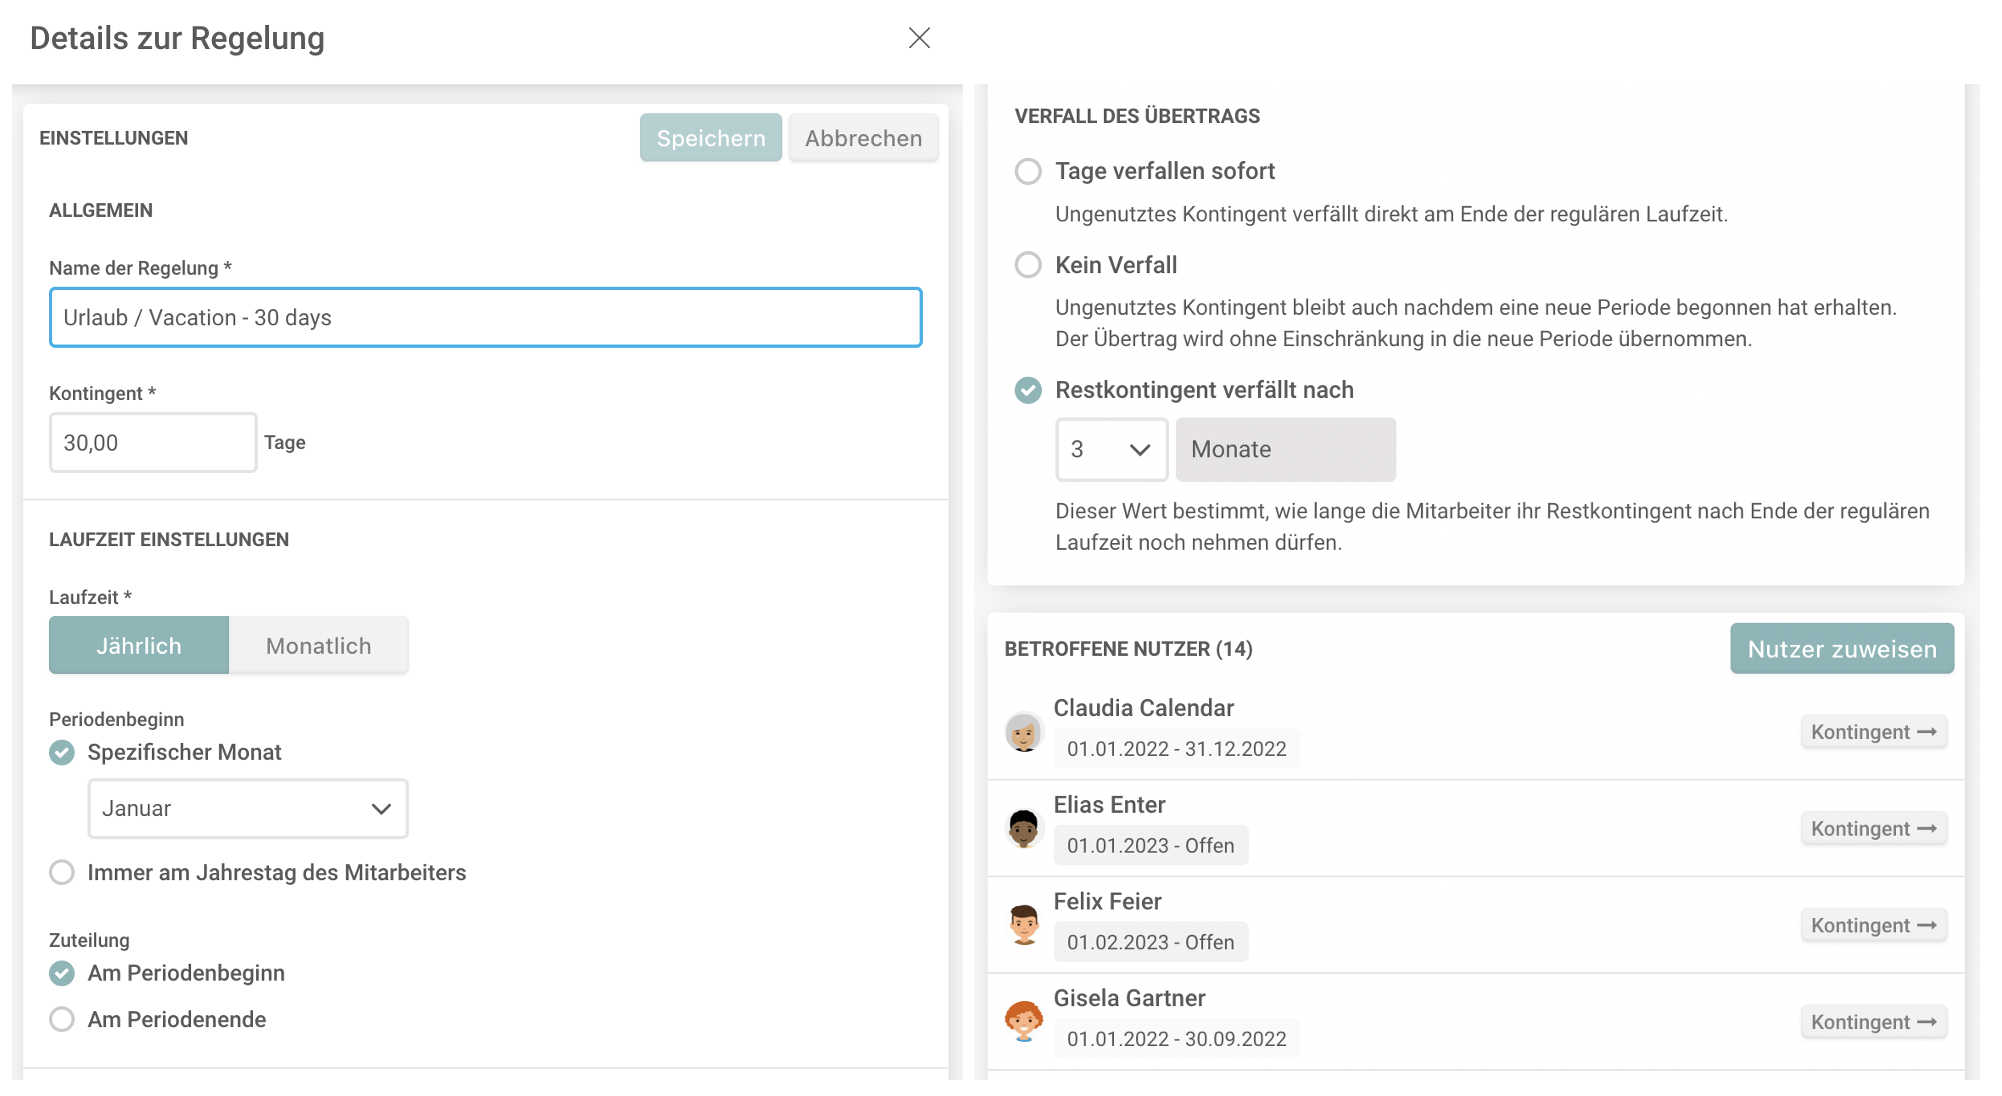The height and width of the screenshot is (1096, 2002).
Task: Click the name Elias Enter
Action: (x=1110, y=805)
